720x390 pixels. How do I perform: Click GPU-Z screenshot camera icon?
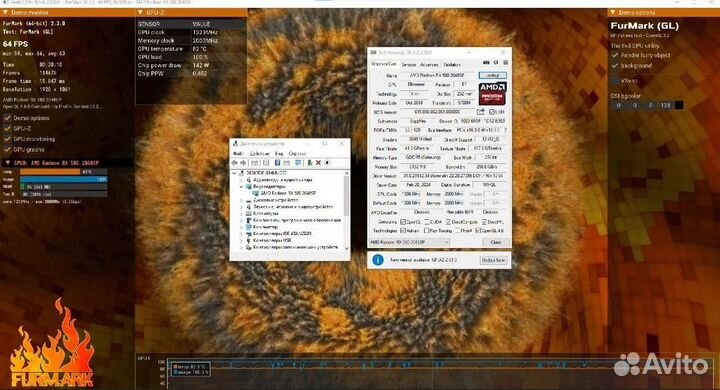point(486,62)
